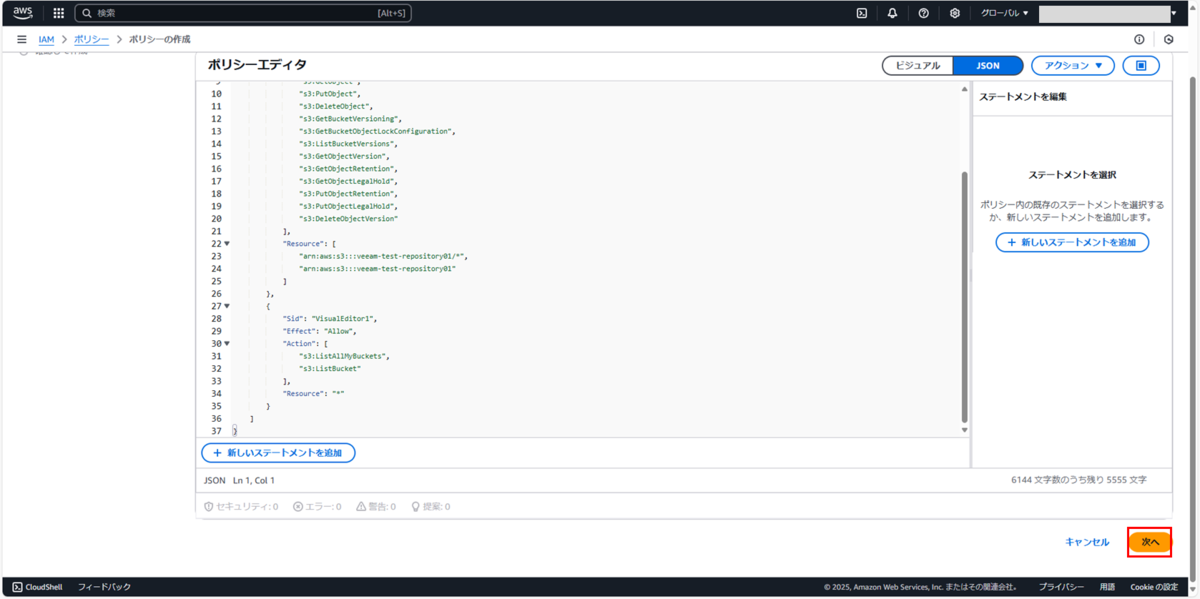
Task: Click the "s3:GetObjectVersion" line
Action: tap(343, 156)
